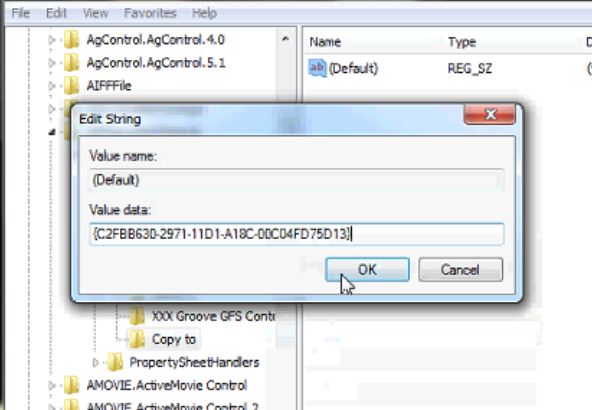The image size is (592, 410).
Task: Click the Cancel button
Action: pos(461,270)
